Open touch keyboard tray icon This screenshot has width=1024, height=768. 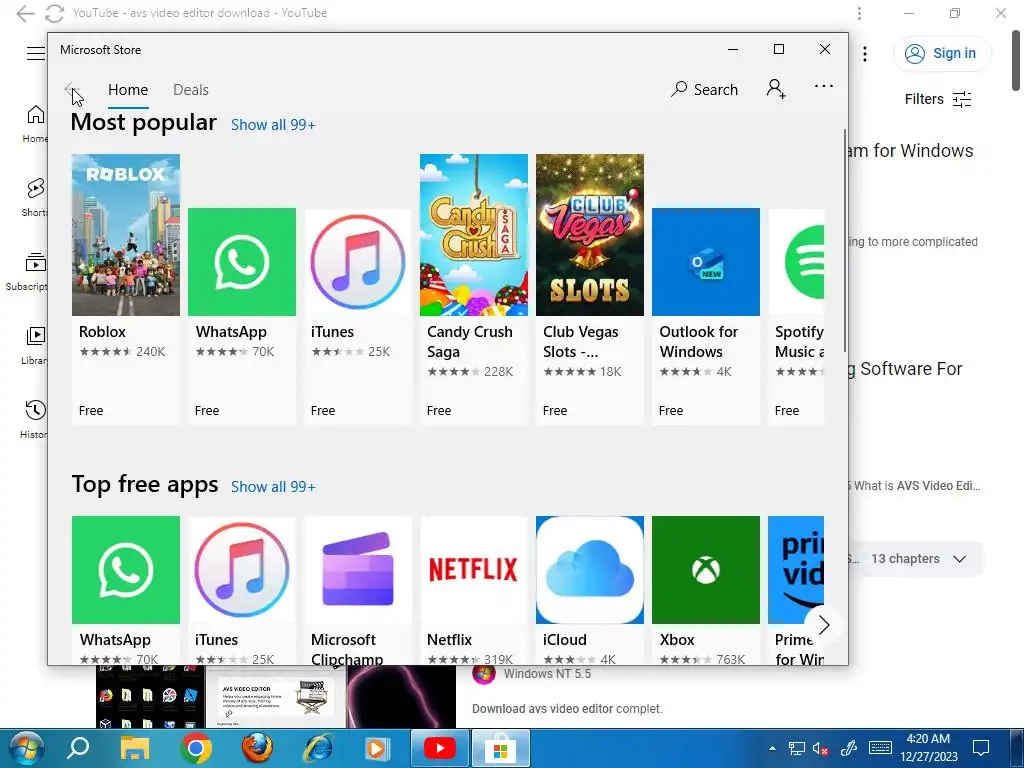(880, 748)
